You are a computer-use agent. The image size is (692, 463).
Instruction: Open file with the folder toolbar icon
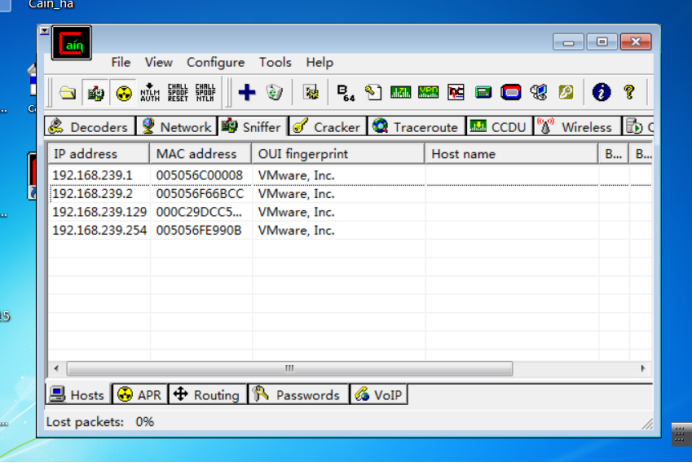click(68, 93)
